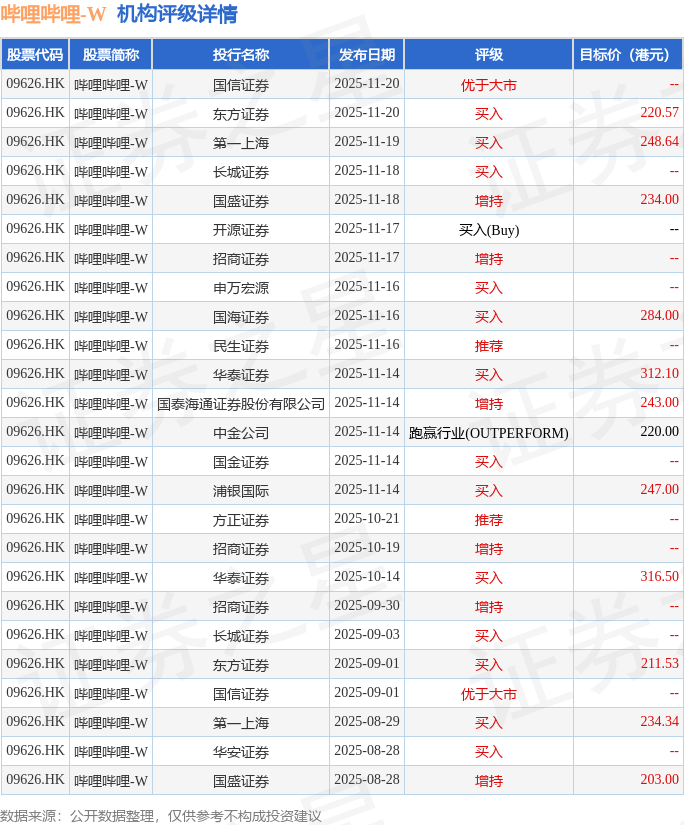
Task: Click target price 284.00
Action: pos(659,315)
